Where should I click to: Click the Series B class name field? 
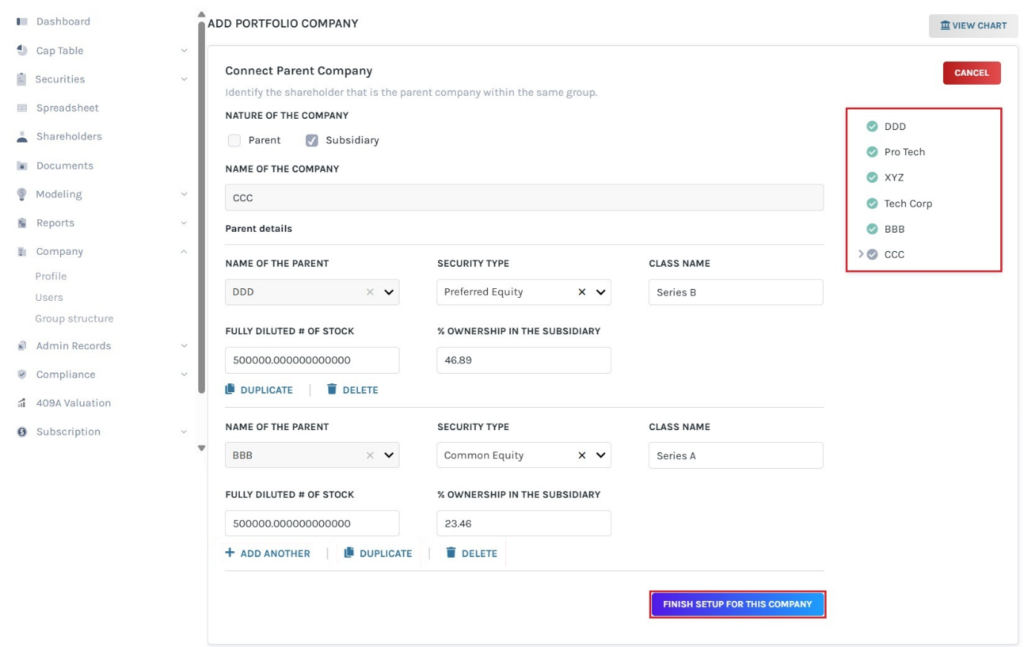click(735, 292)
